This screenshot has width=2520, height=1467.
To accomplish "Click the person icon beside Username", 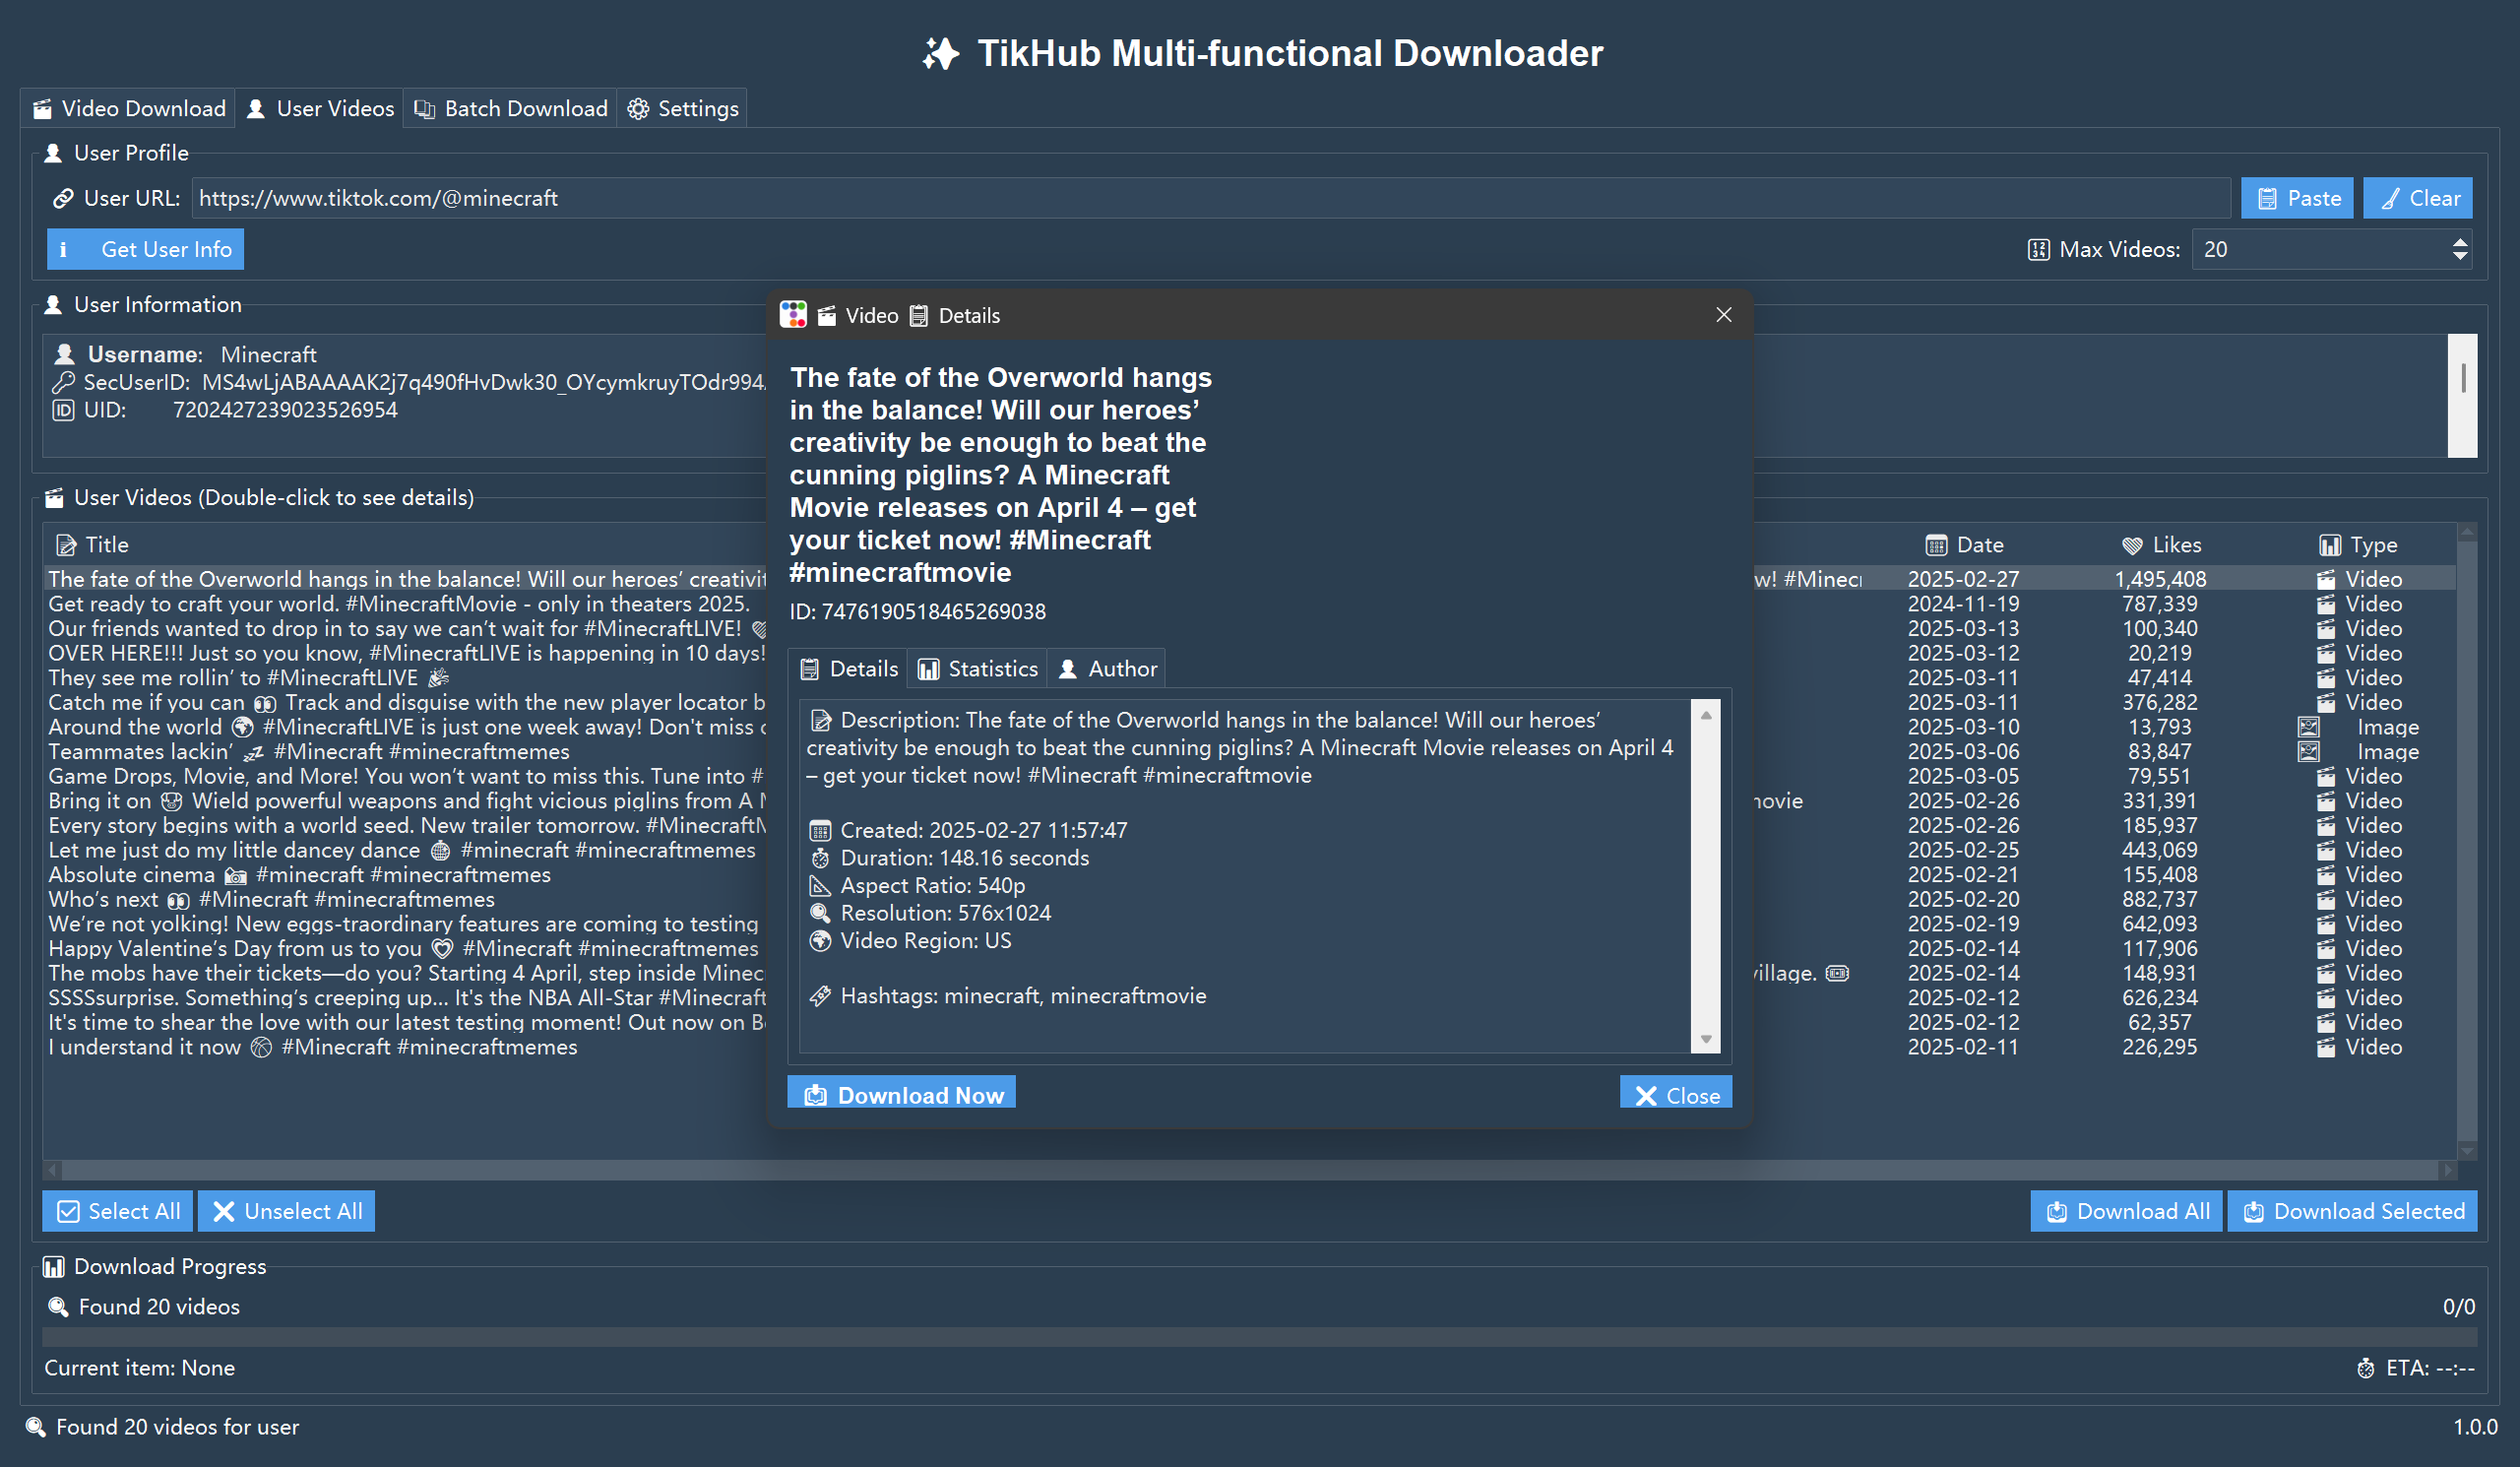I will coord(65,354).
